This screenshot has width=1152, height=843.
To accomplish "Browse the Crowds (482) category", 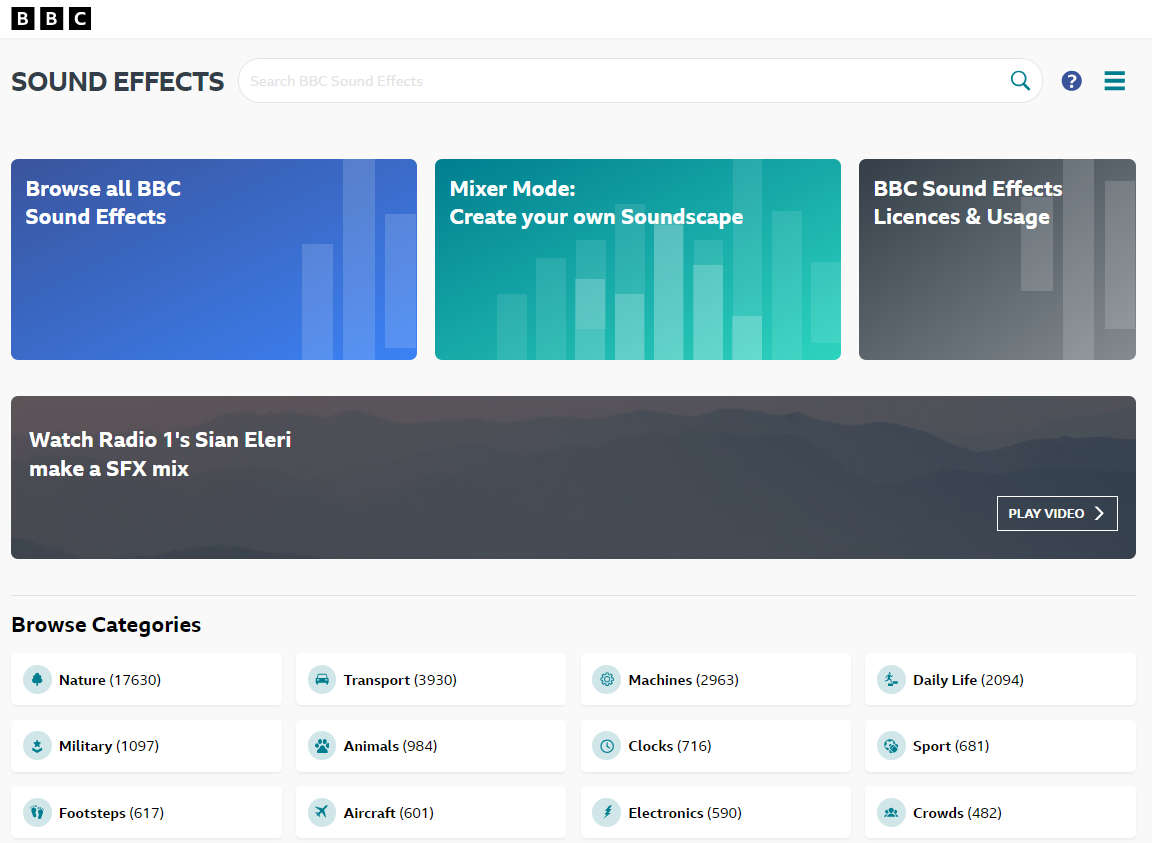I will 956,813.
